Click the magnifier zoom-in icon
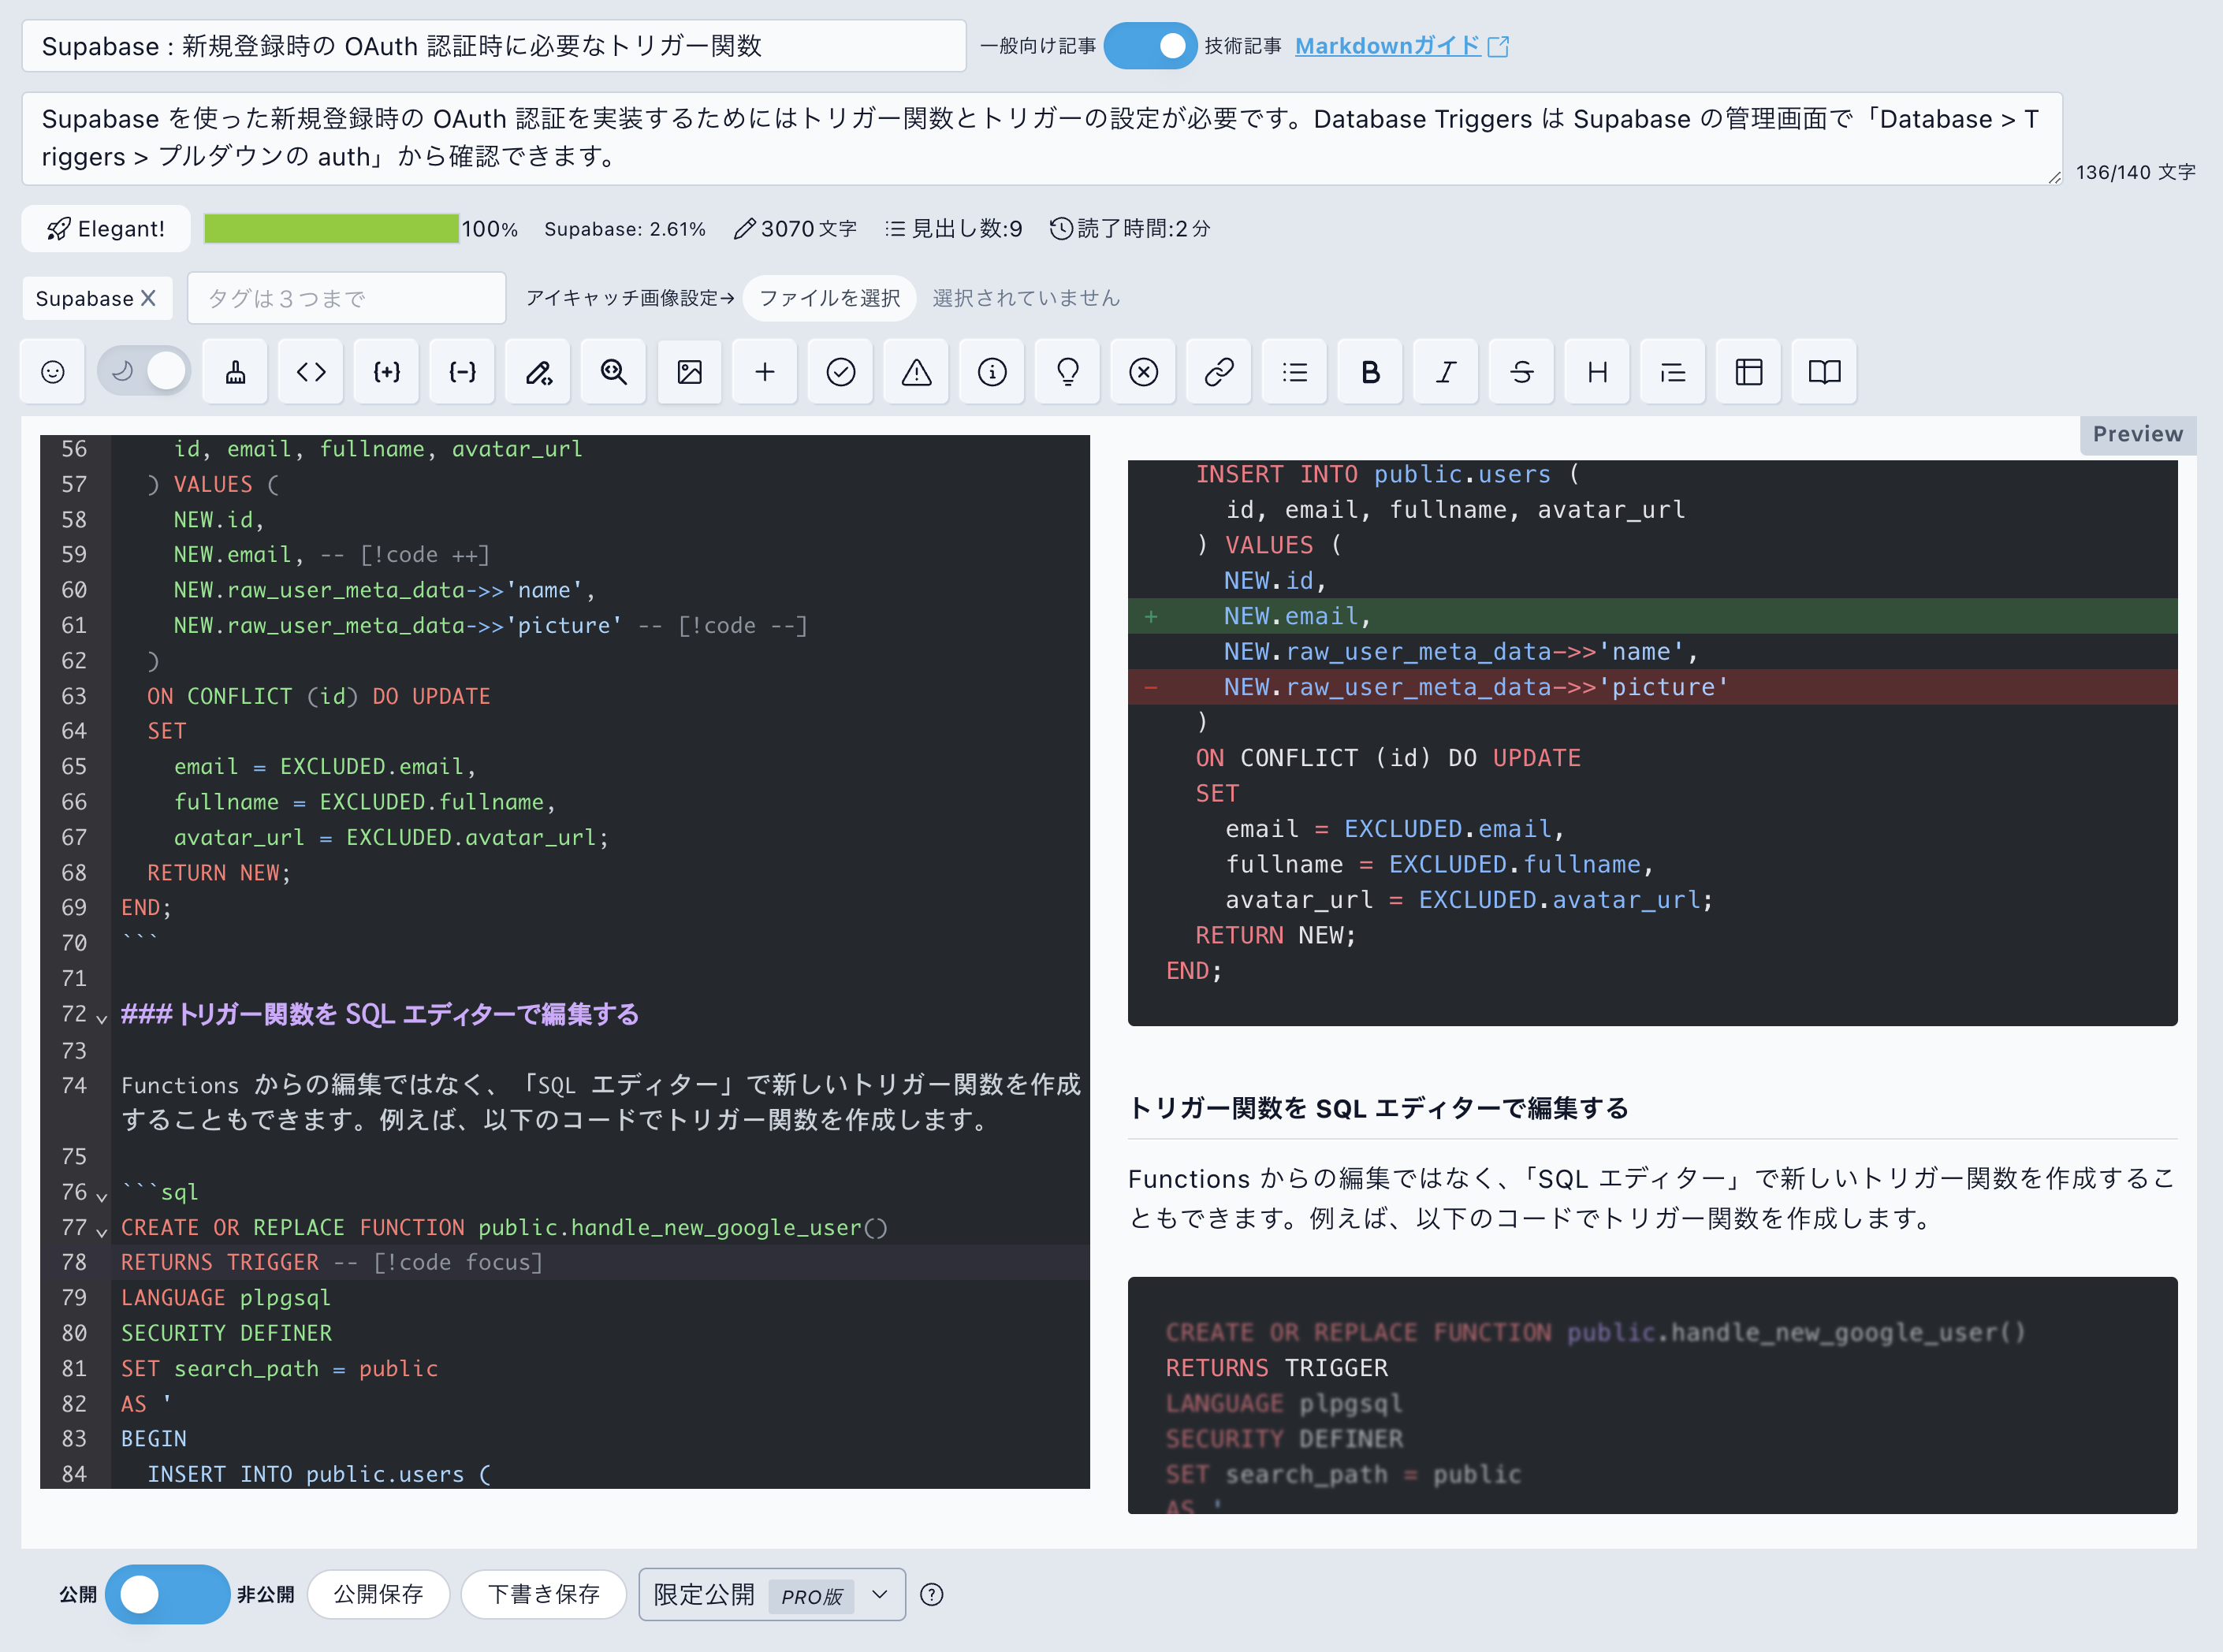This screenshot has height=1652, width=2223. 613,372
